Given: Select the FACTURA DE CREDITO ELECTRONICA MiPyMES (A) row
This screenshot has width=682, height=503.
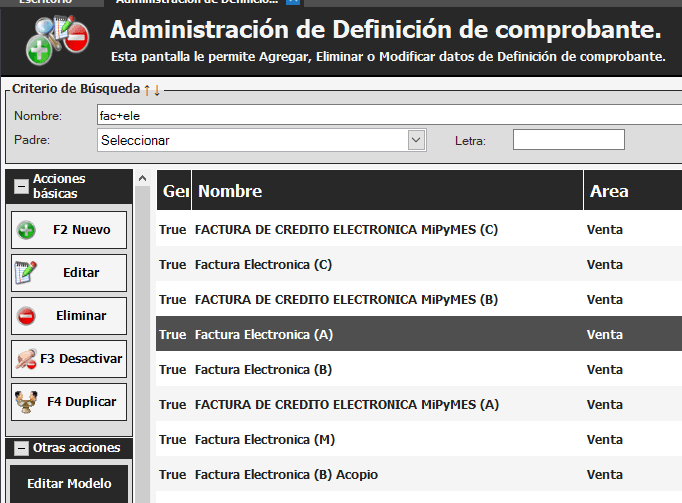Looking at the screenshot, I should [346, 404].
